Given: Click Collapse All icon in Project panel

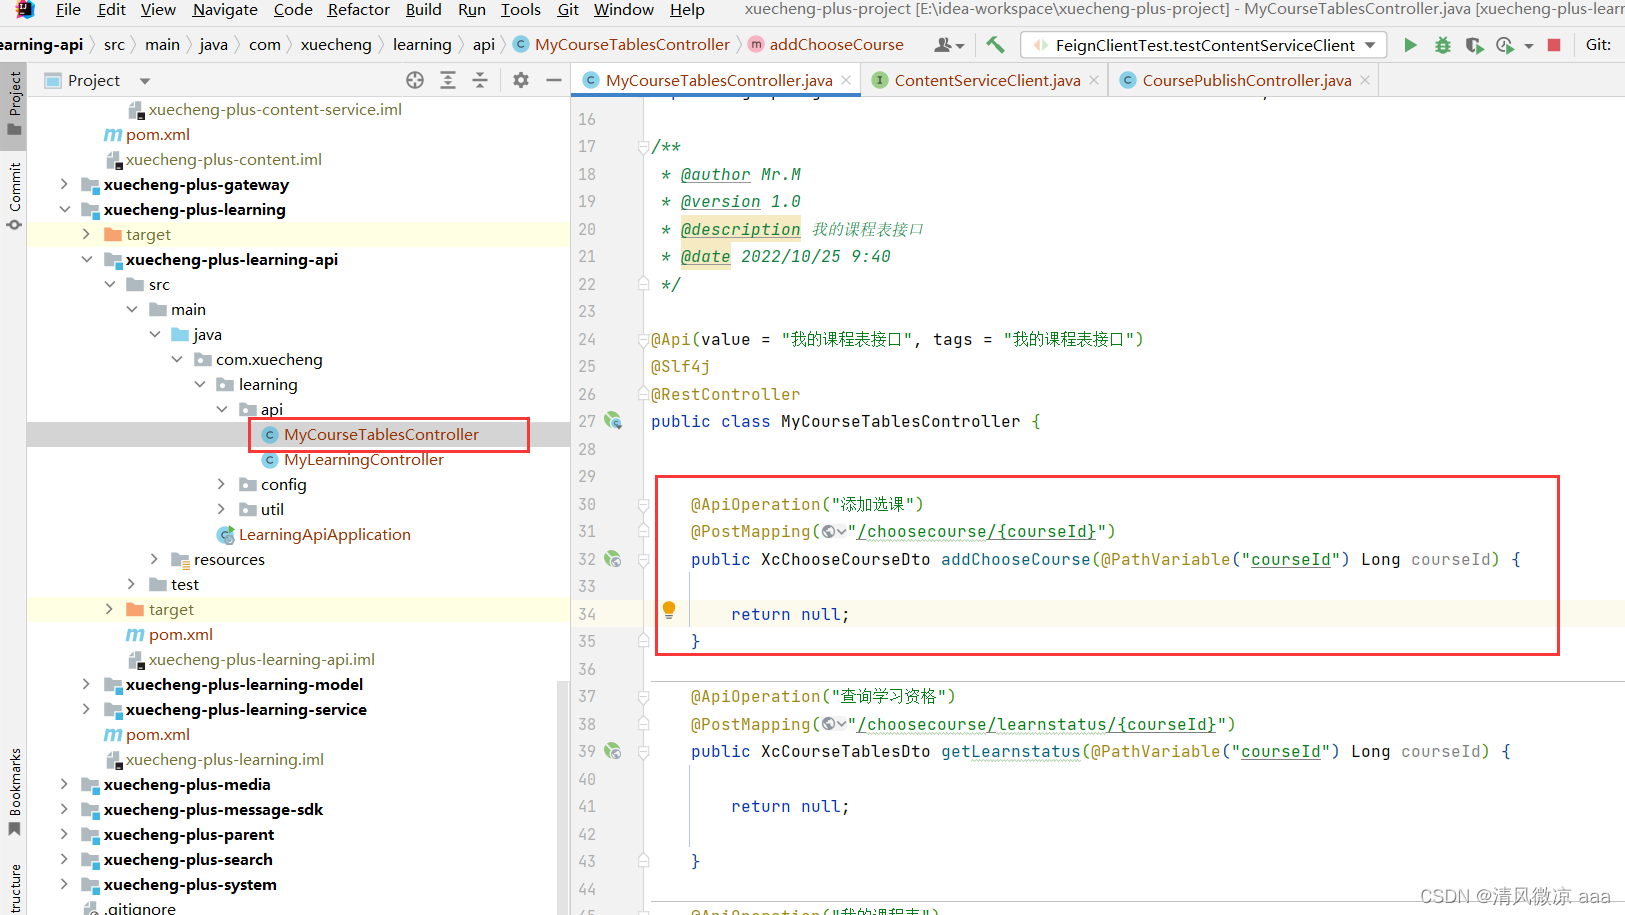Looking at the screenshot, I should click(x=480, y=80).
